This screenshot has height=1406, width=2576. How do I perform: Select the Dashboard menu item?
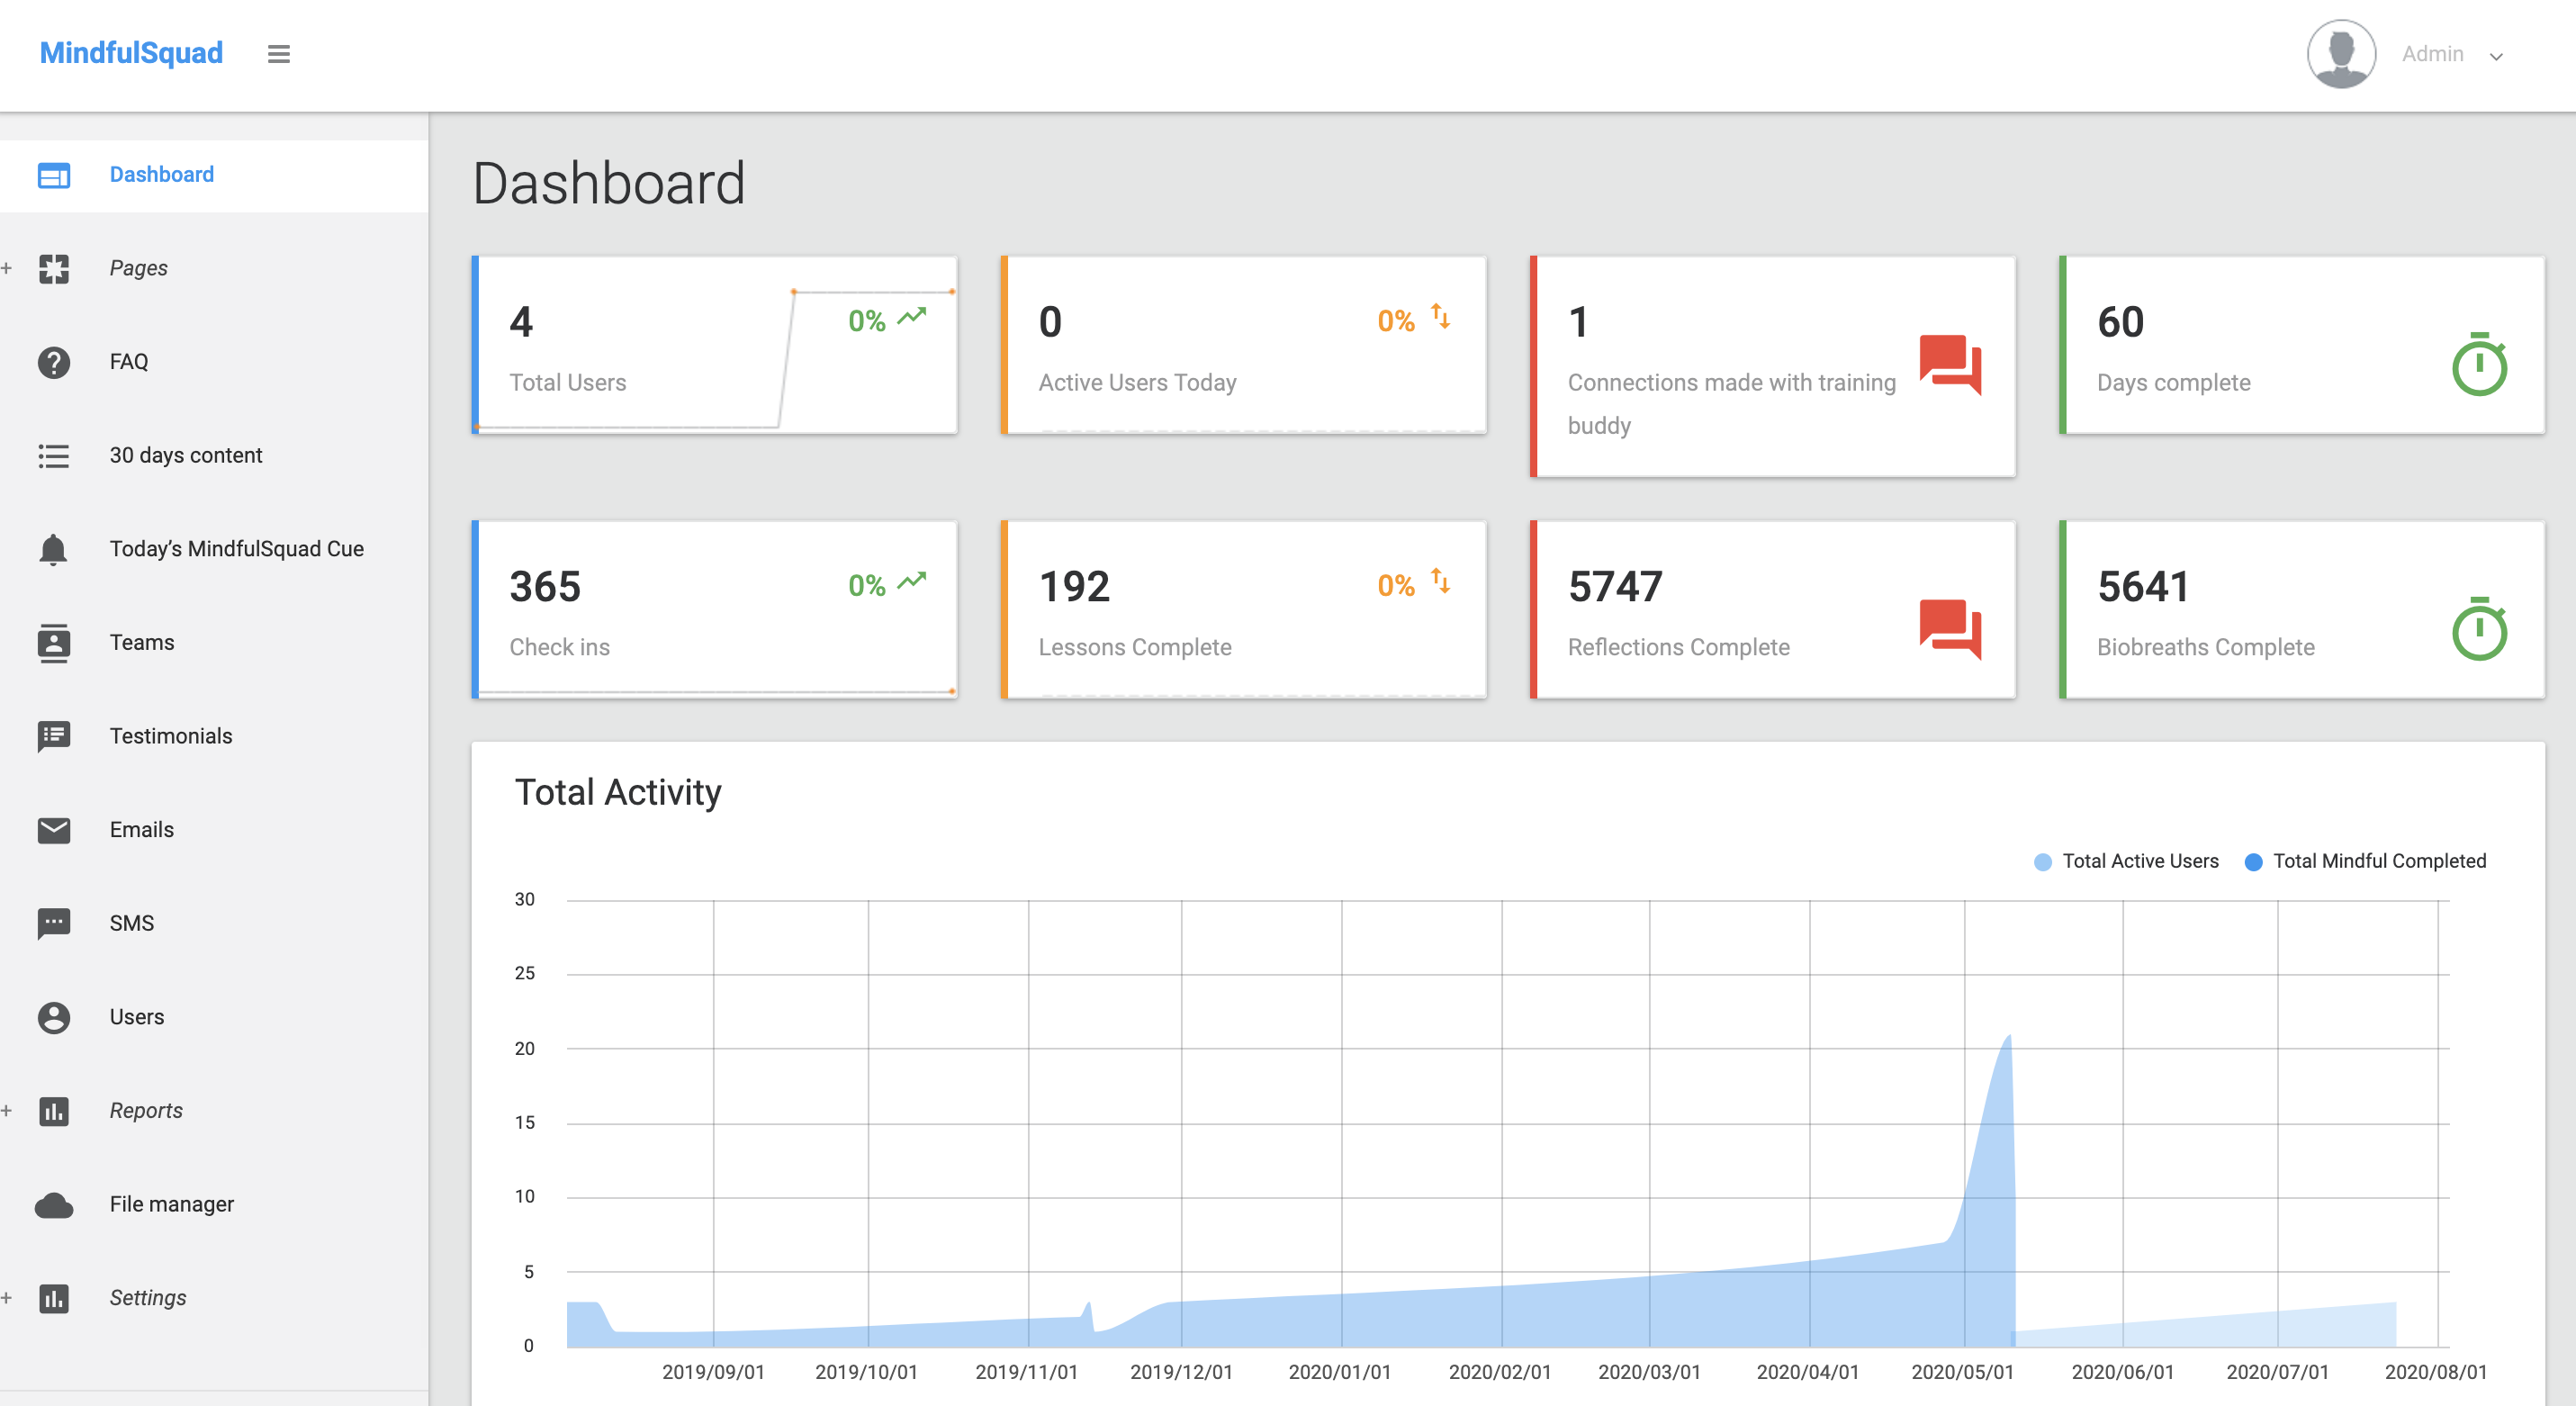coord(161,175)
